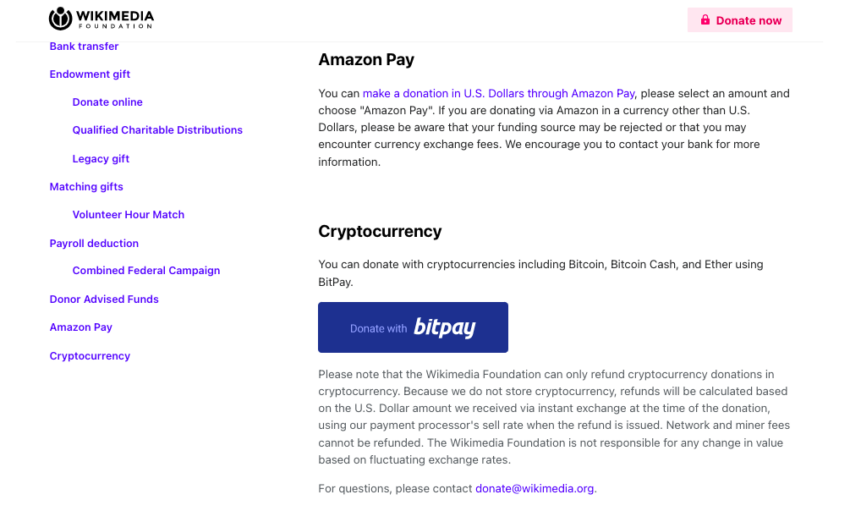Navigate to Matching gifts section
Image resolution: width=850 pixels, height=511 pixels.
(x=86, y=187)
